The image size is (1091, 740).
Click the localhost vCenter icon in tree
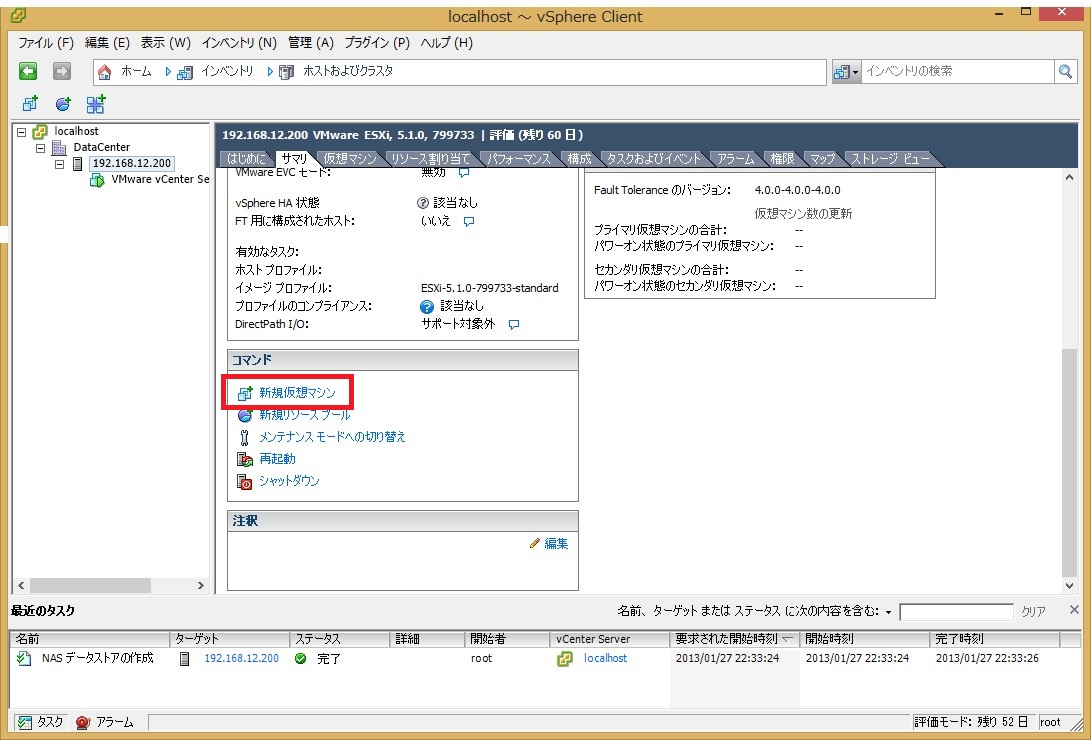(40, 131)
